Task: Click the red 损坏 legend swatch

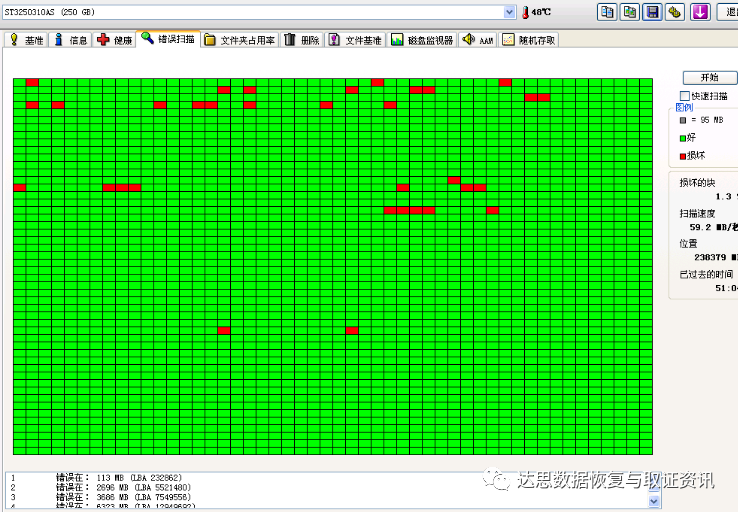Action: coord(682,156)
